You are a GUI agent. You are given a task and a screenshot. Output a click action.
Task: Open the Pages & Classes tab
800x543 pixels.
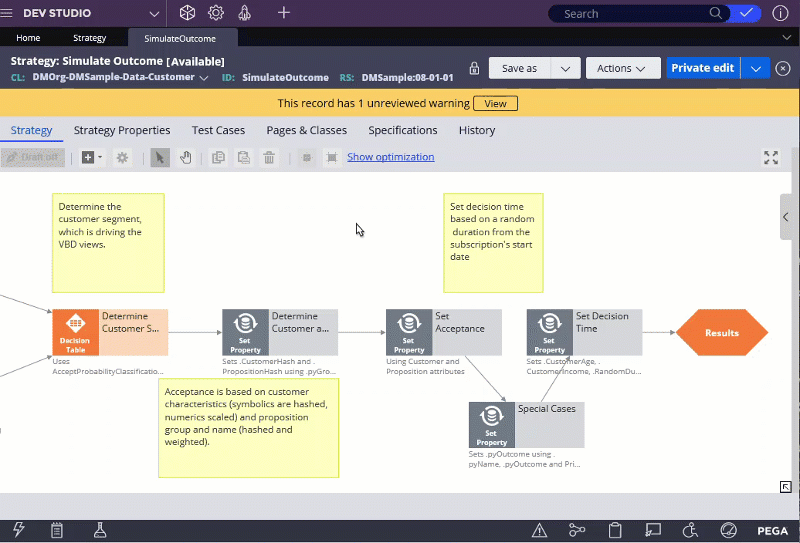point(306,130)
